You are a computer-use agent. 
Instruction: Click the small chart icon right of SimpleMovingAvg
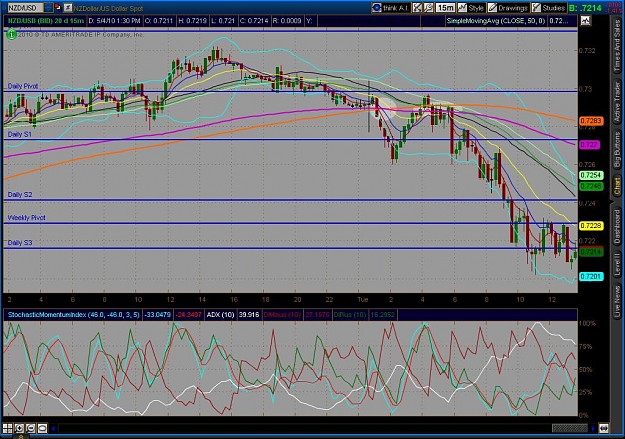pos(586,20)
